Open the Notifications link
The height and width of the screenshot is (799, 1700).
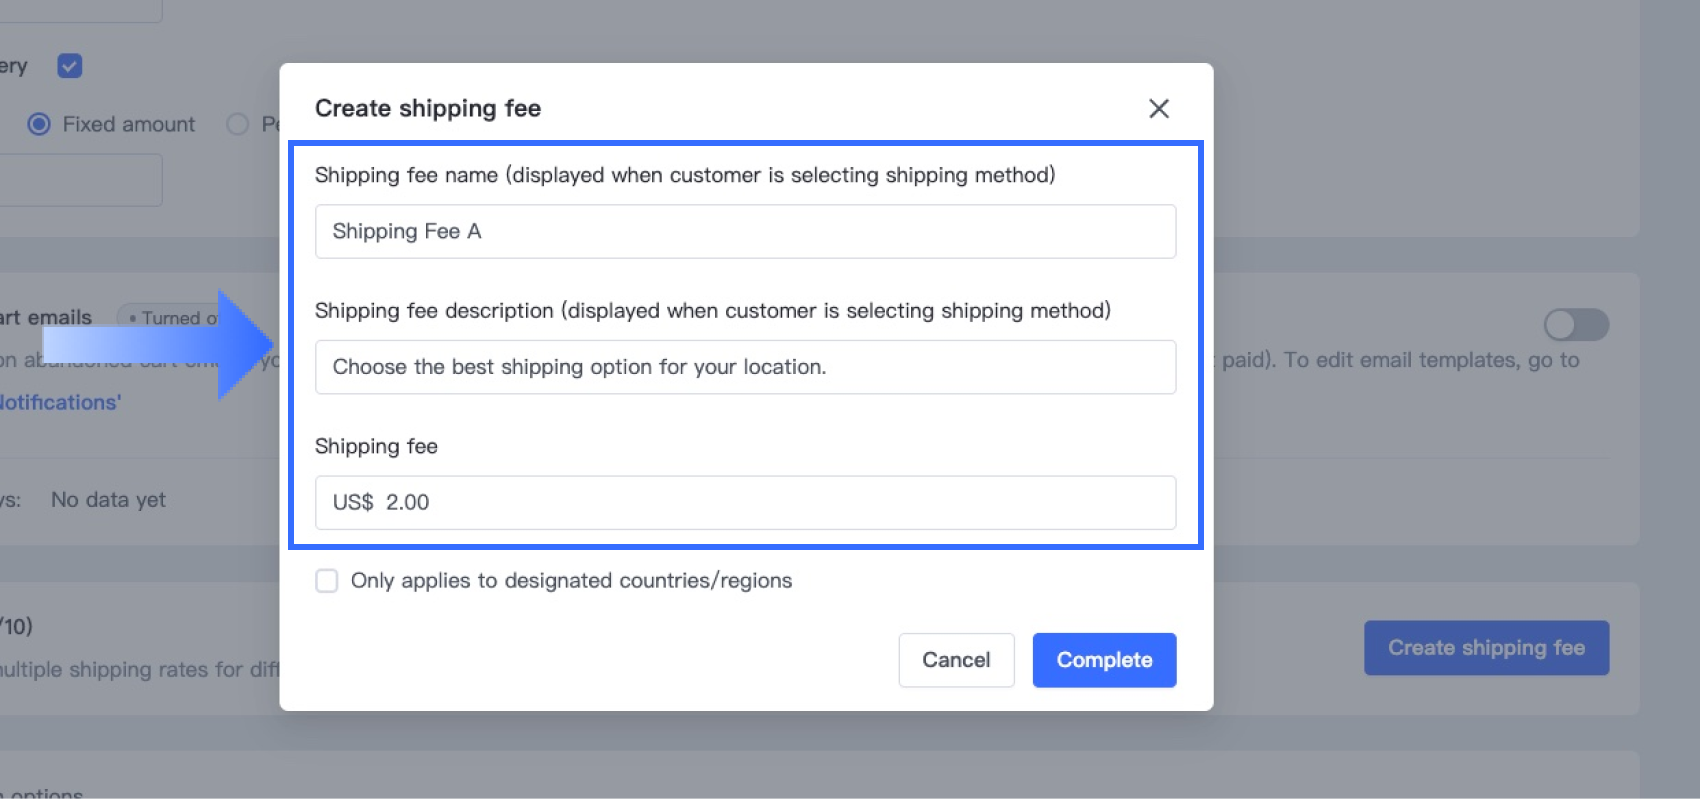click(x=60, y=402)
